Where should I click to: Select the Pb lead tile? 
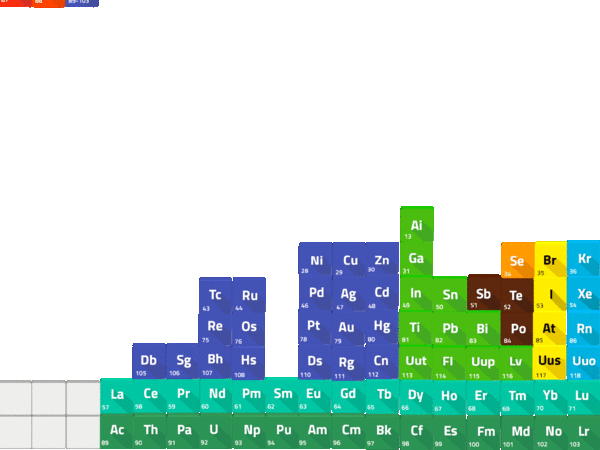click(450, 328)
